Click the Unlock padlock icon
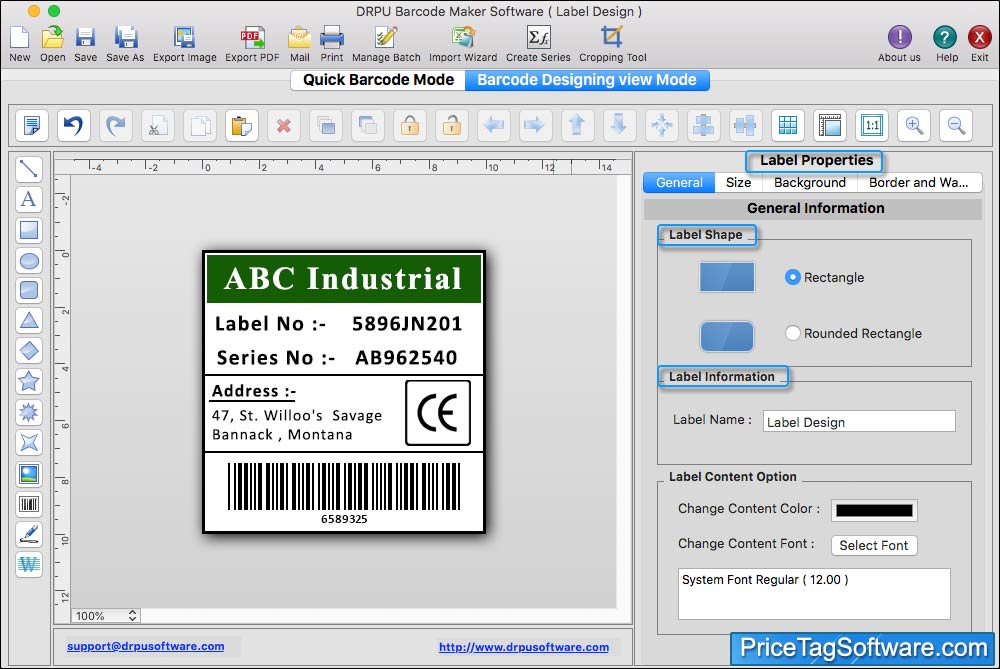 click(x=452, y=125)
